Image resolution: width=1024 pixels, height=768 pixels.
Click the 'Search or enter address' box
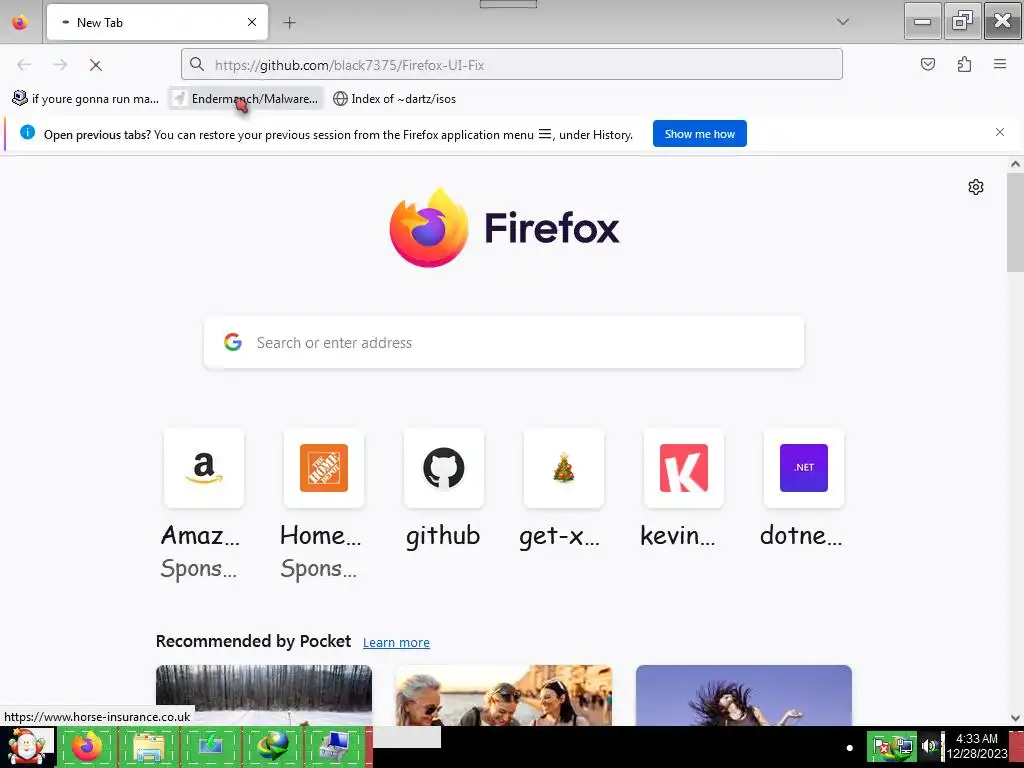point(504,343)
